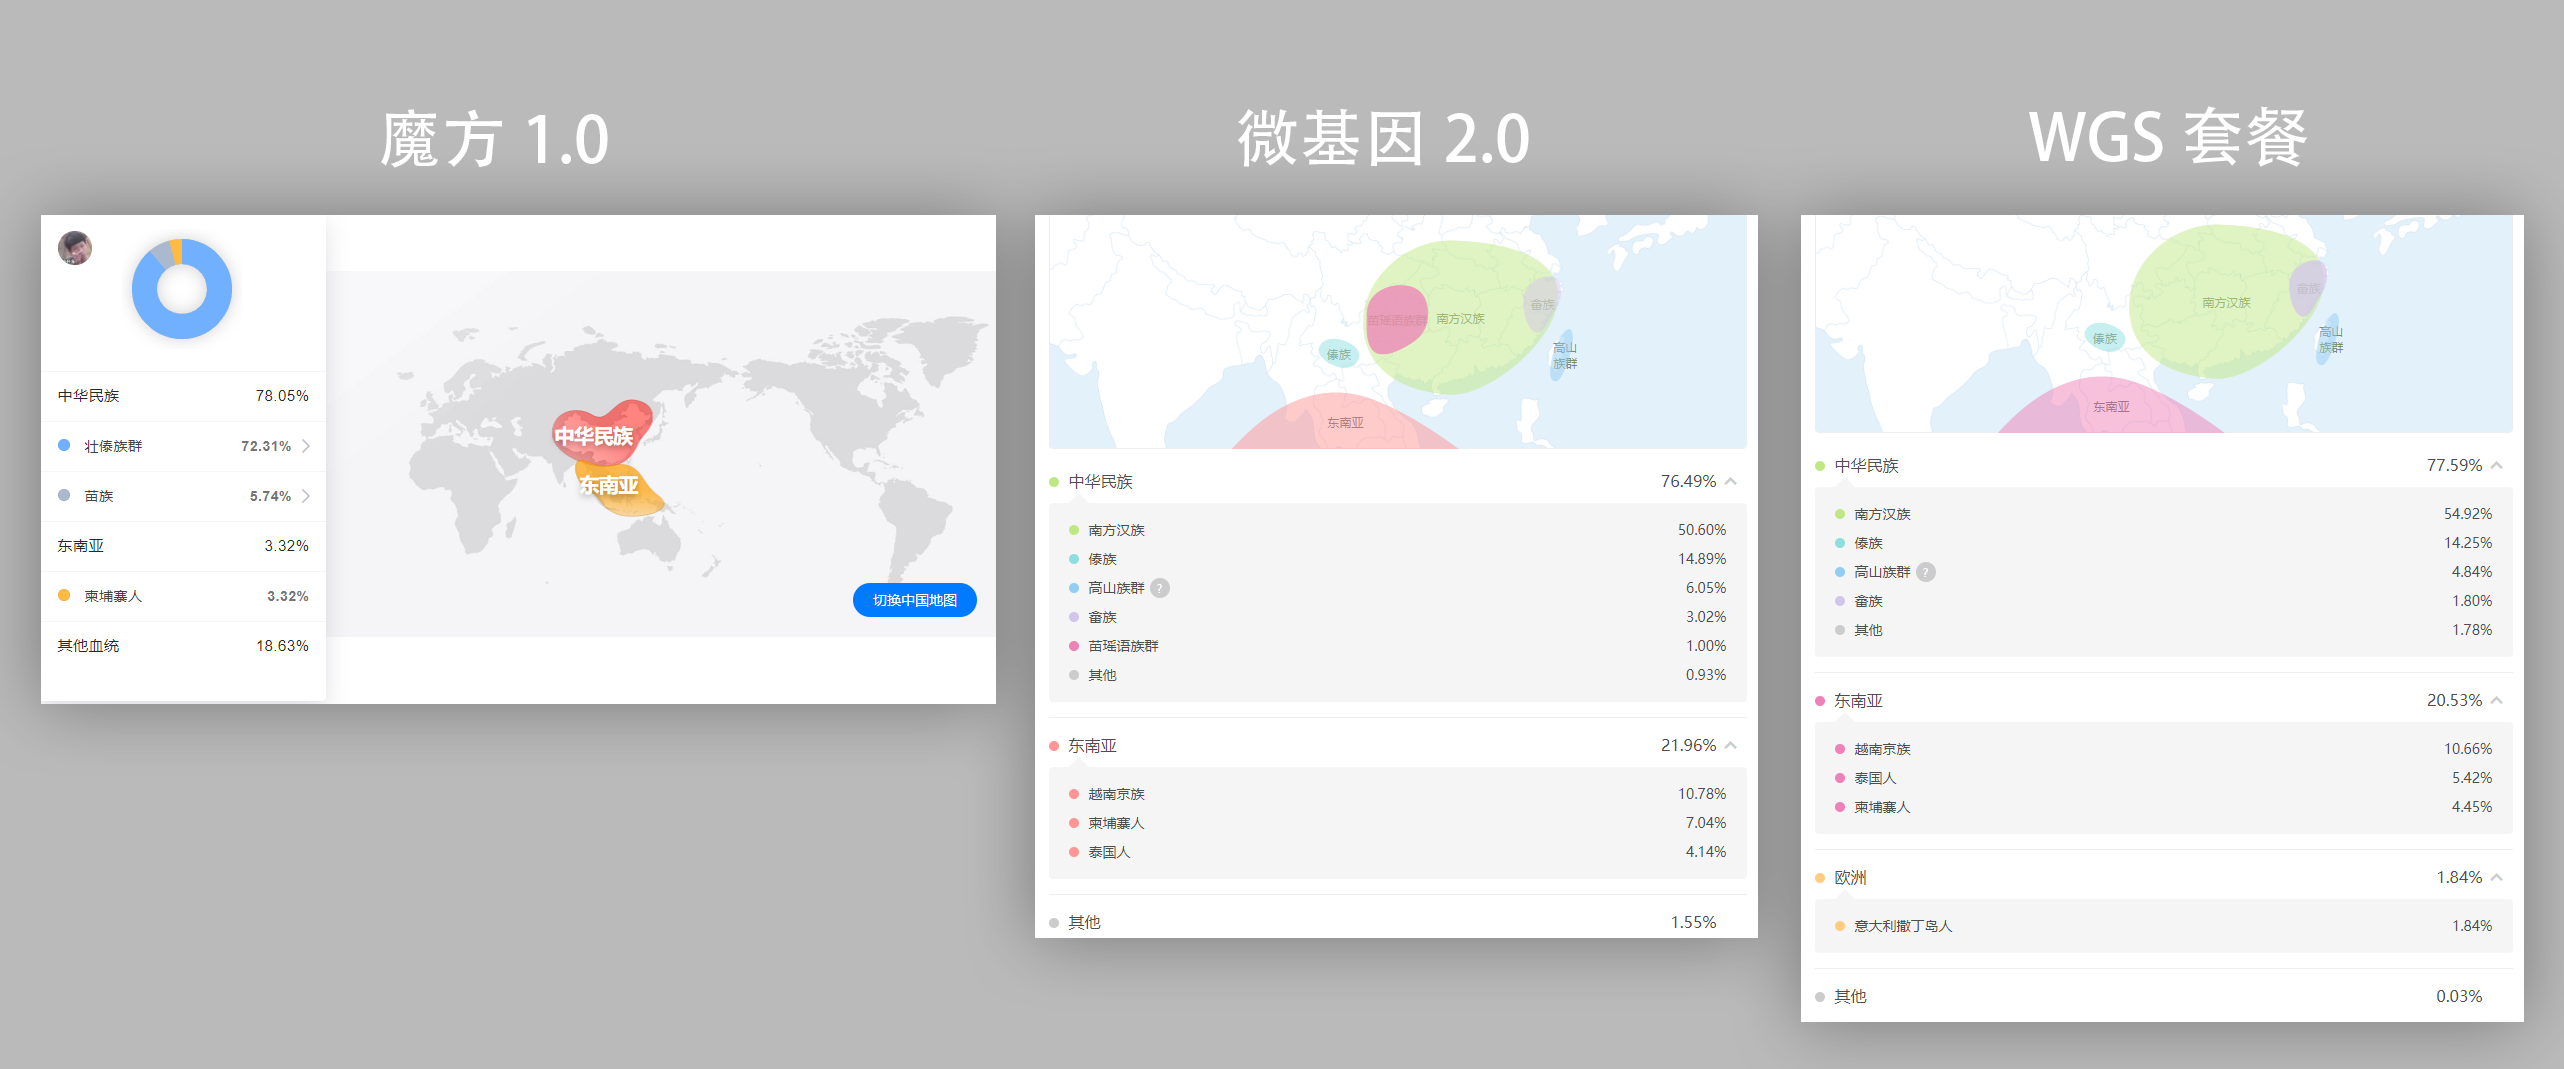Click the red 中华民族 map region
The width and height of the screenshot is (2564, 1069).
(x=602, y=432)
